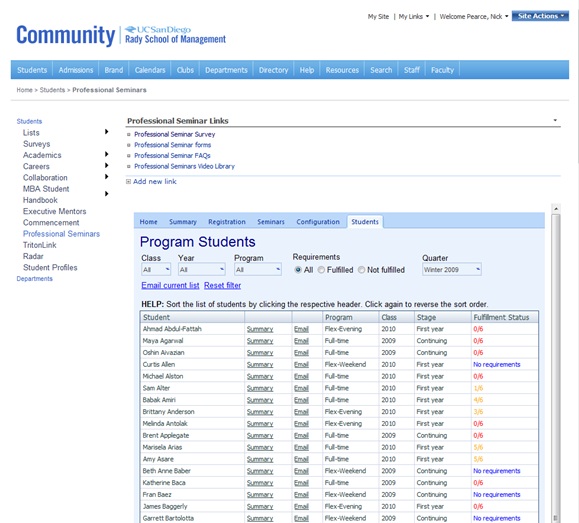This screenshot has width=579, height=523.
Task: Switch to the Summary tab
Action: point(183,222)
